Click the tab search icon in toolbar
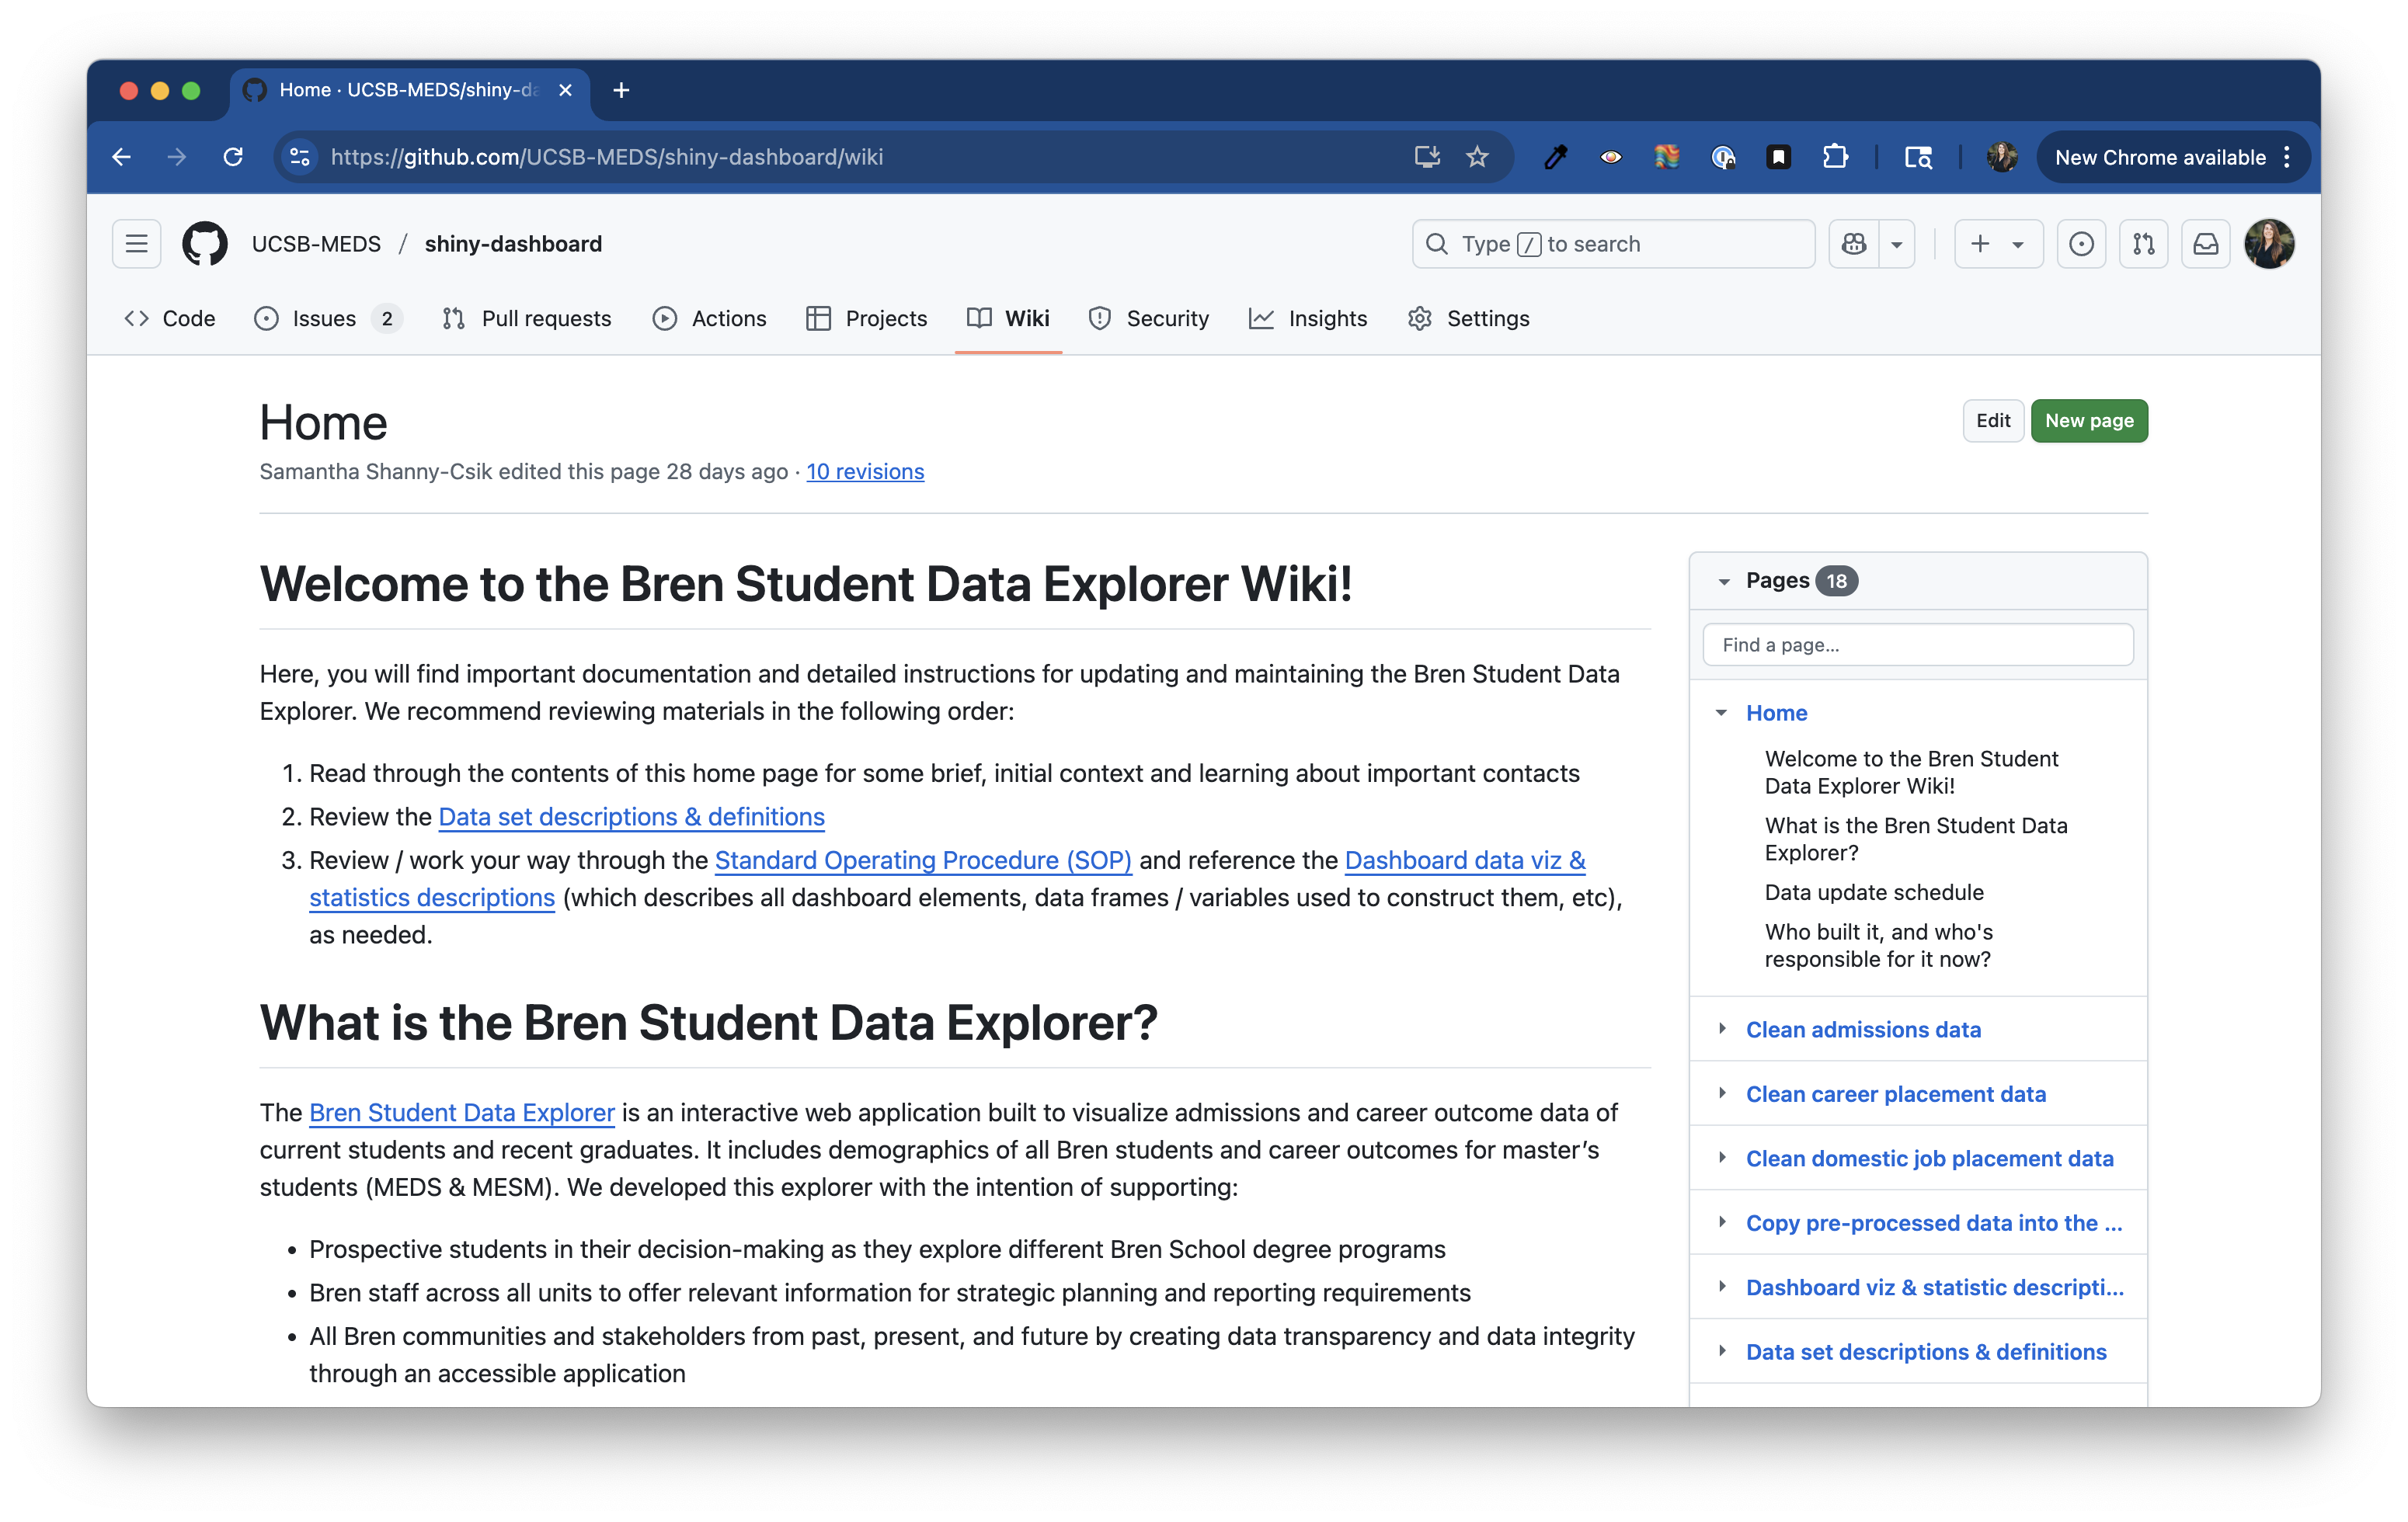This screenshot has height=1522, width=2408. 1918,157
